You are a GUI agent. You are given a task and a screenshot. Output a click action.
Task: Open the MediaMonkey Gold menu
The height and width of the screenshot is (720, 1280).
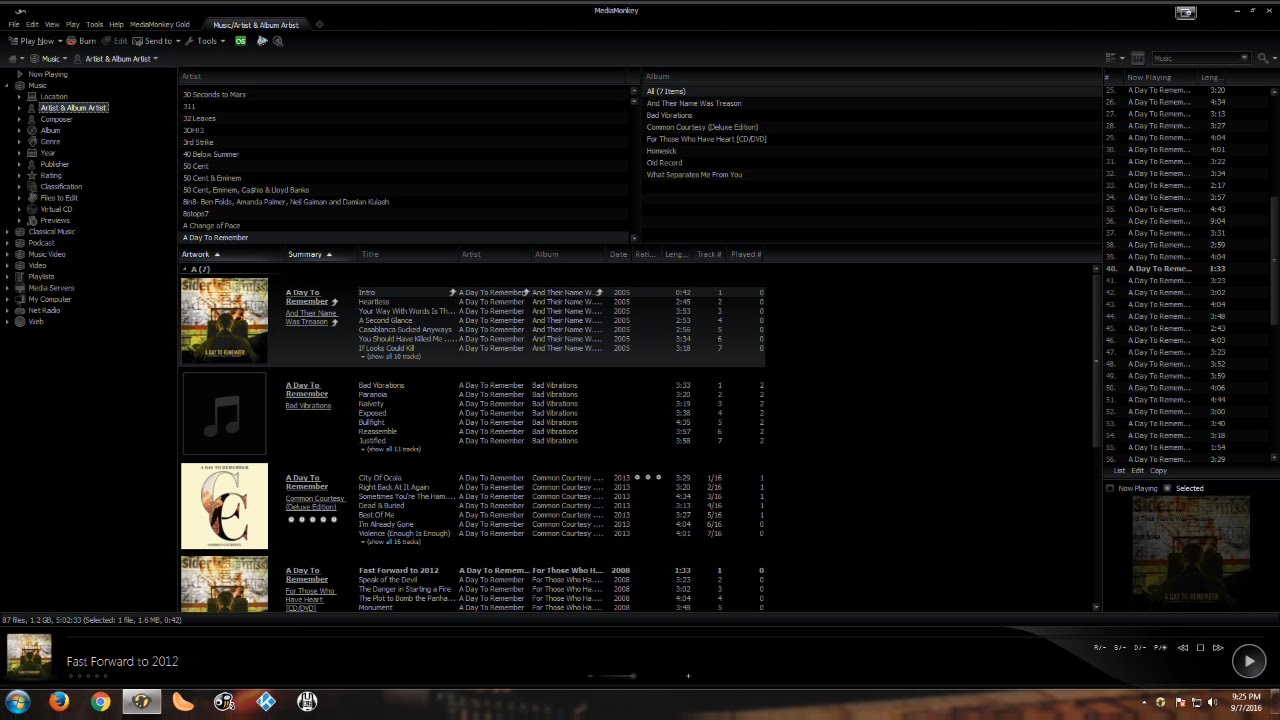(x=159, y=25)
